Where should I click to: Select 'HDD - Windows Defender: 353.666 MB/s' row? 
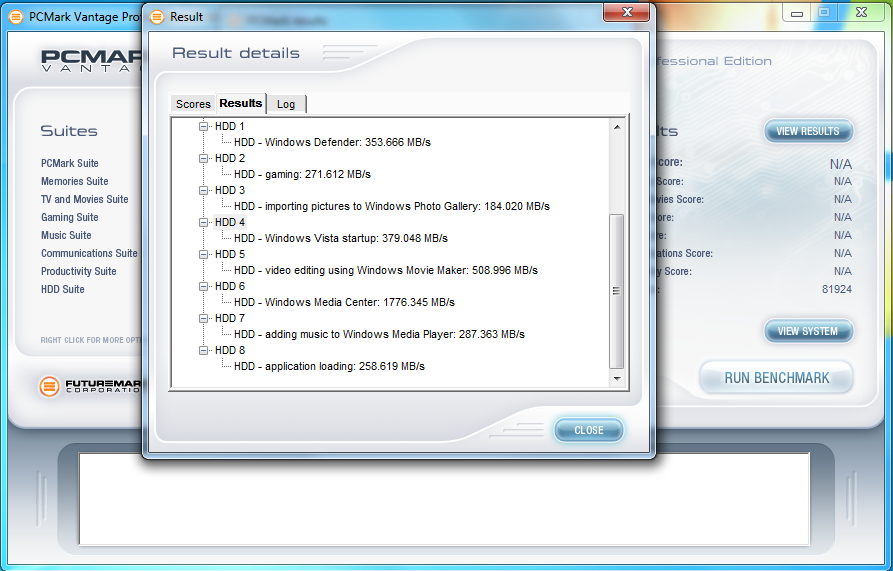click(x=332, y=142)
